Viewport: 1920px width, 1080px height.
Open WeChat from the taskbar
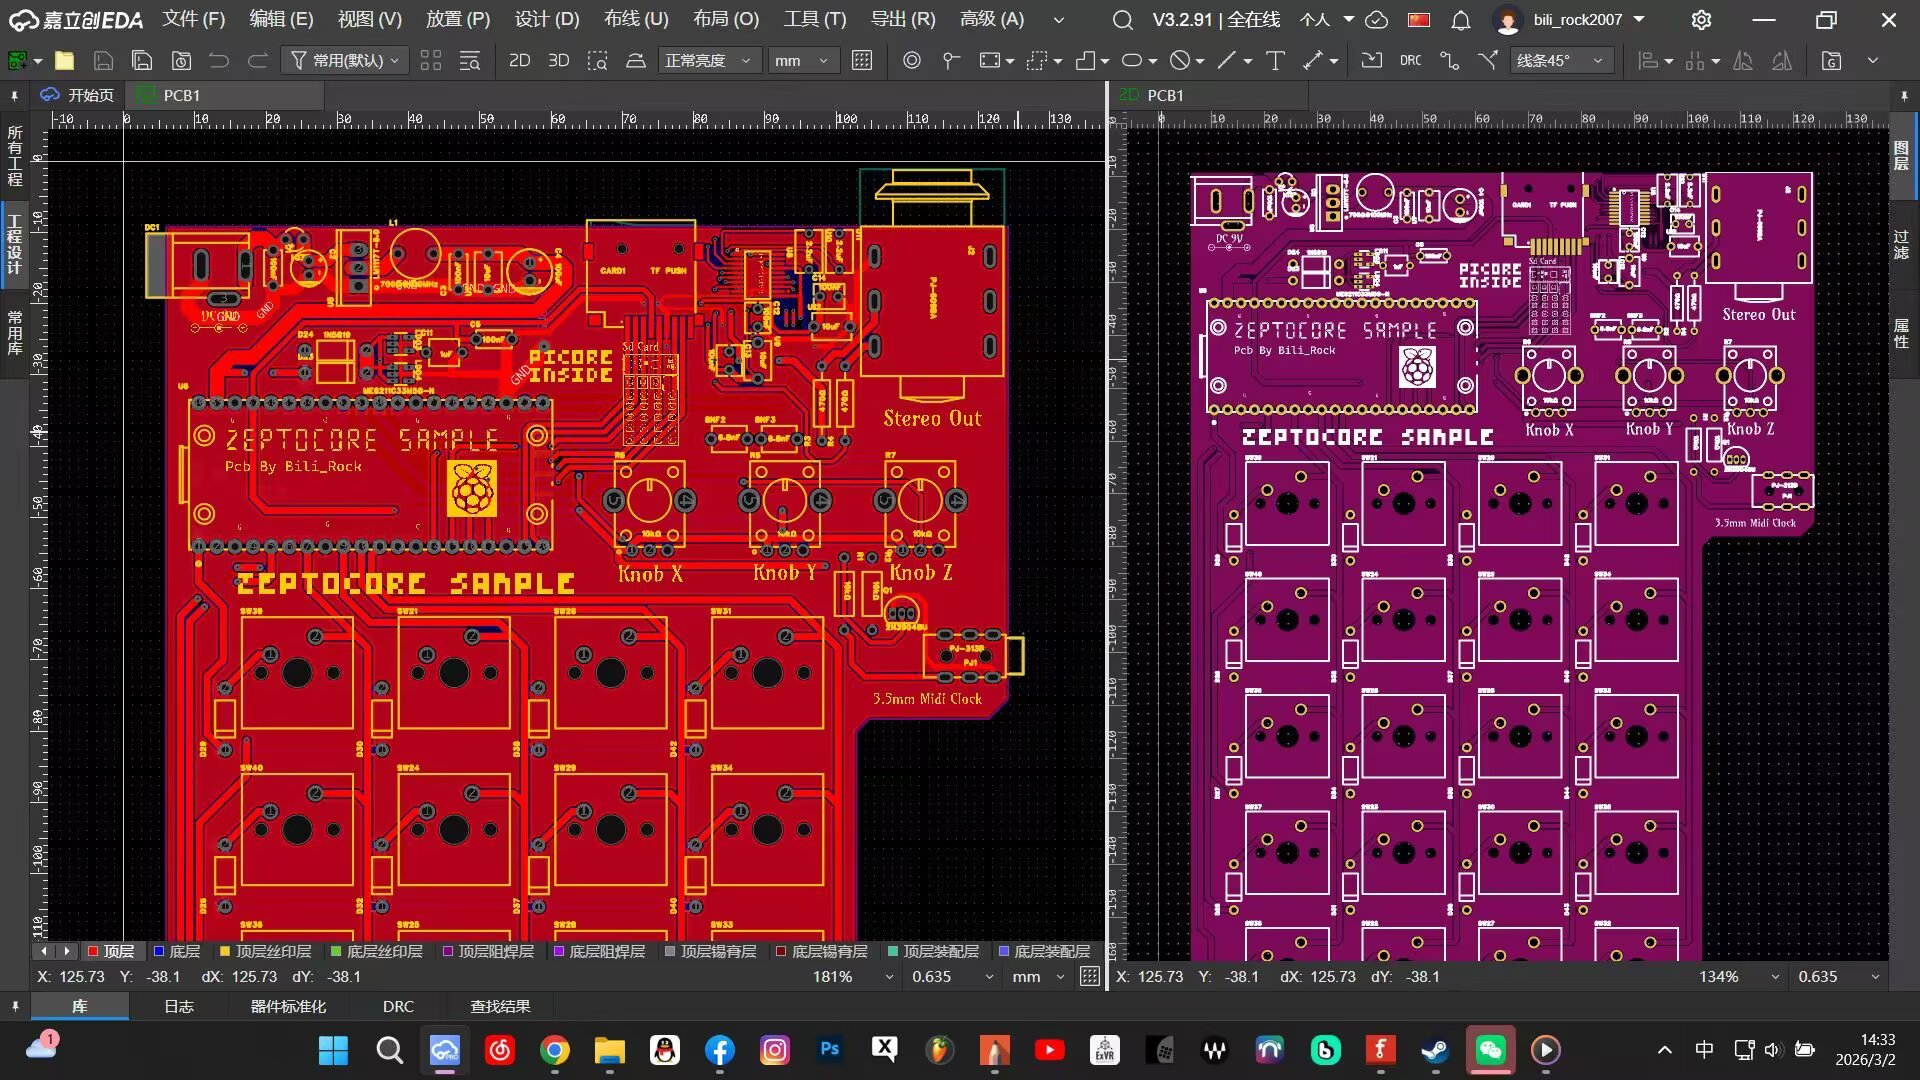[x=1490, y=1050]
